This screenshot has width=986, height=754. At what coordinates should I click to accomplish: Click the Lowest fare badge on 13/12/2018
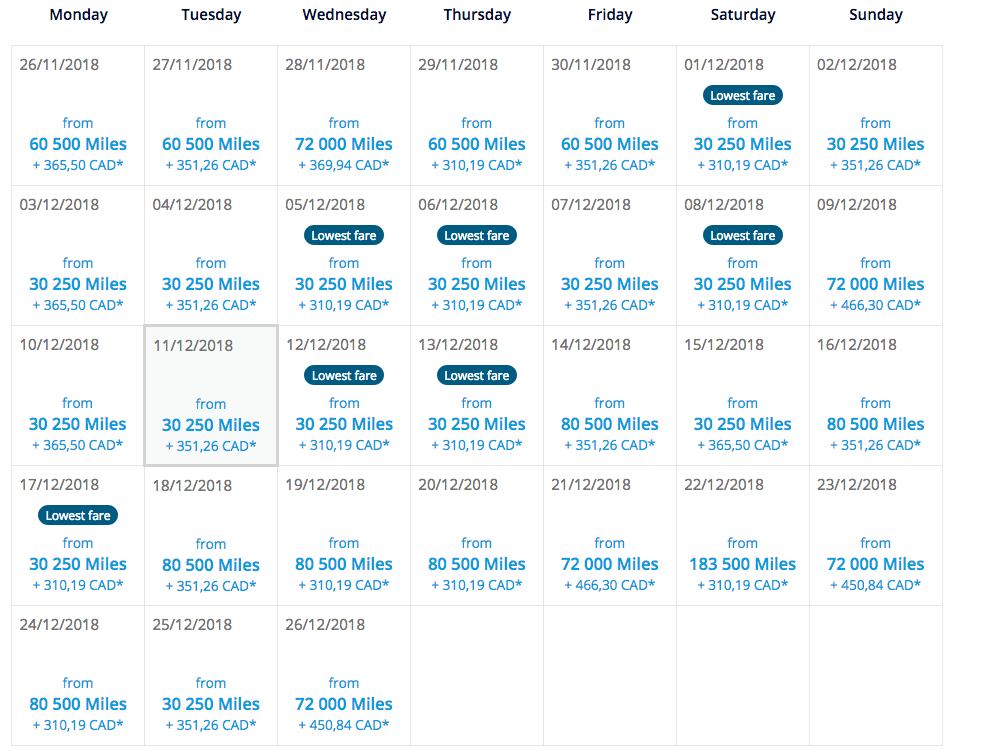click(477, 376)
